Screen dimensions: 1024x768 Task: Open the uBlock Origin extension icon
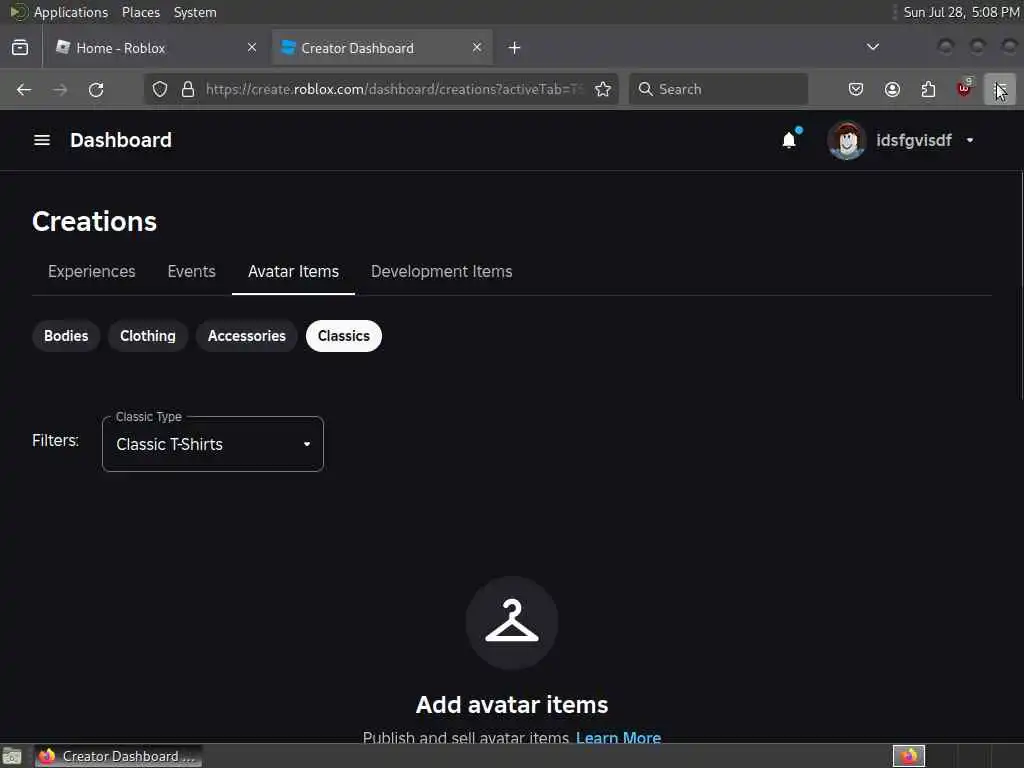tap(964, 88)
